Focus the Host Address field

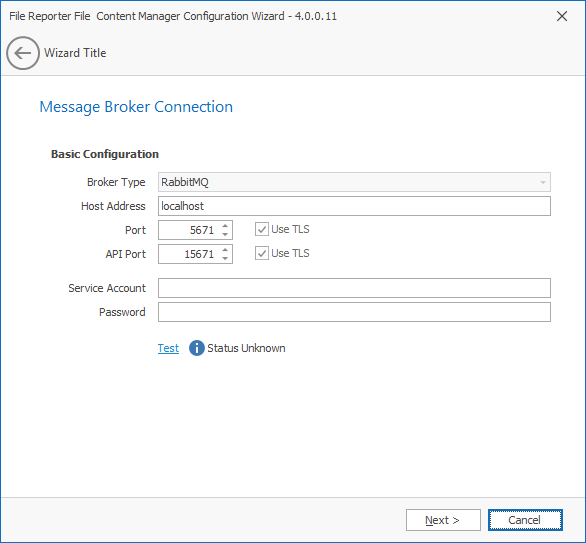[x=354, y=206]
